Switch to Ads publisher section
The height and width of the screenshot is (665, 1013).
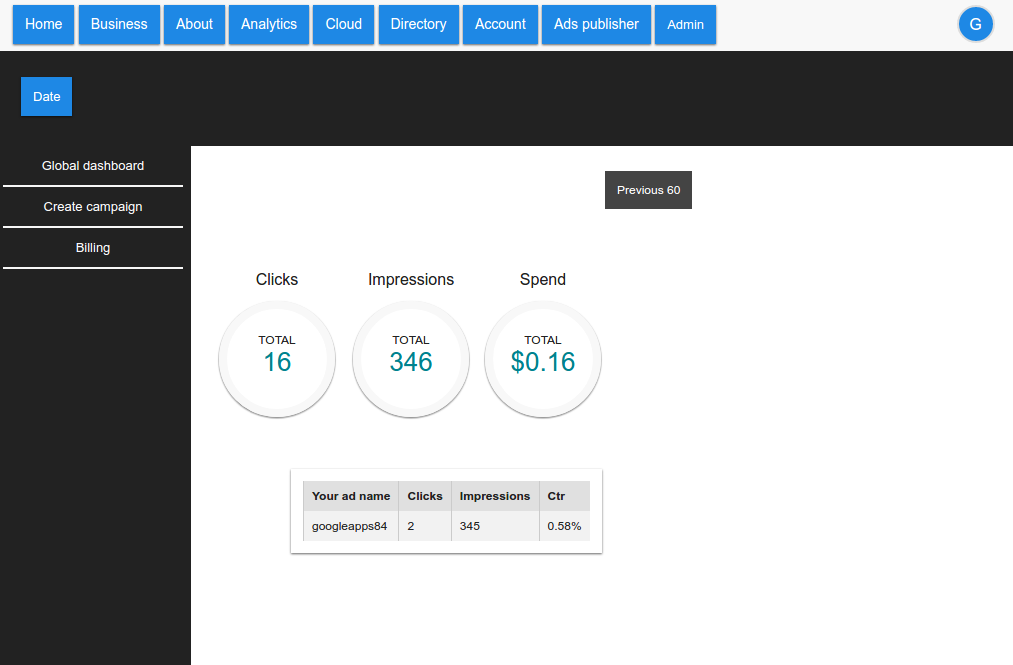[596, 25]
